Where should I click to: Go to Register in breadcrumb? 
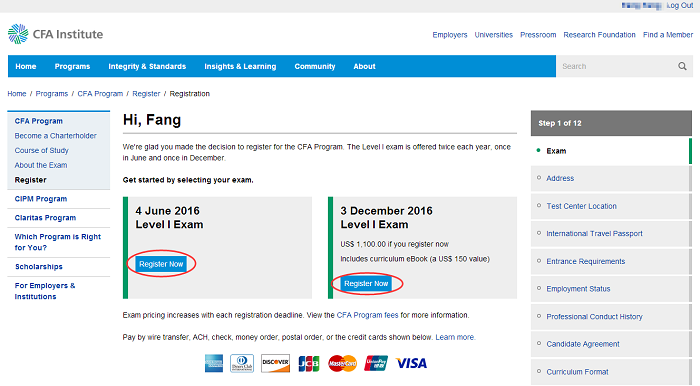point(146,94)
